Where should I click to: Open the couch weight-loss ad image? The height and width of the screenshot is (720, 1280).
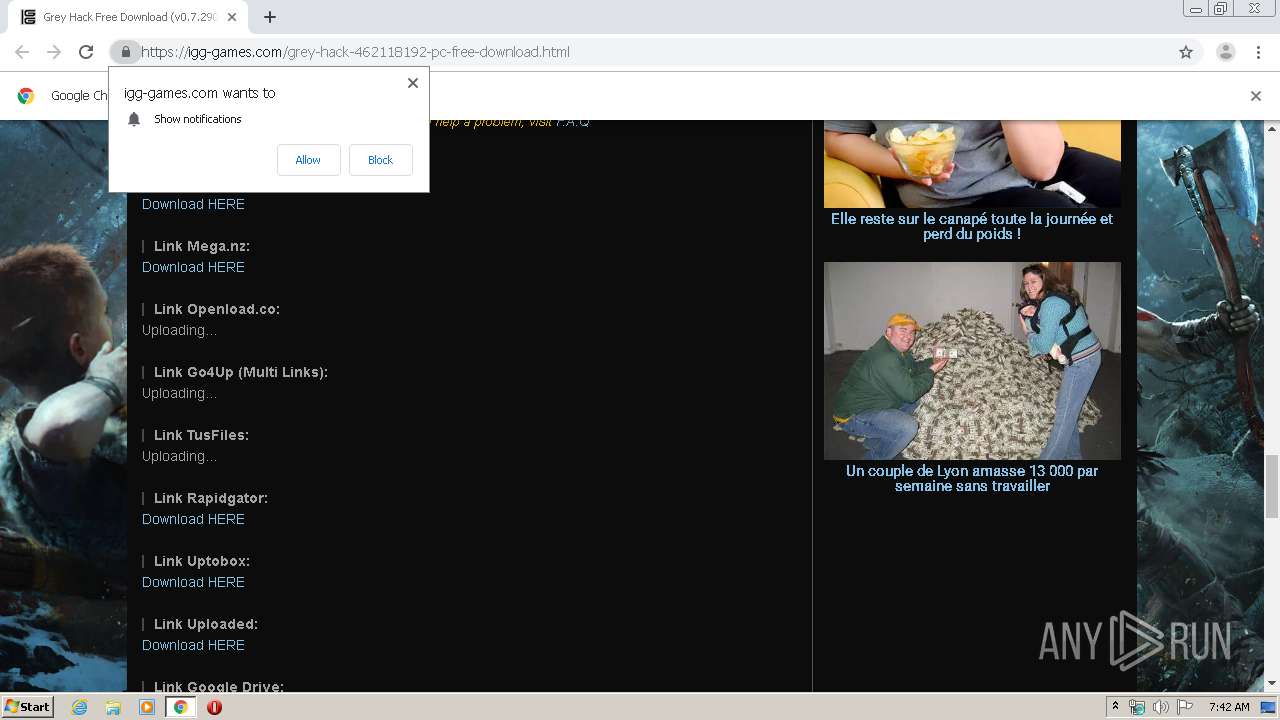tap(972, 164)
